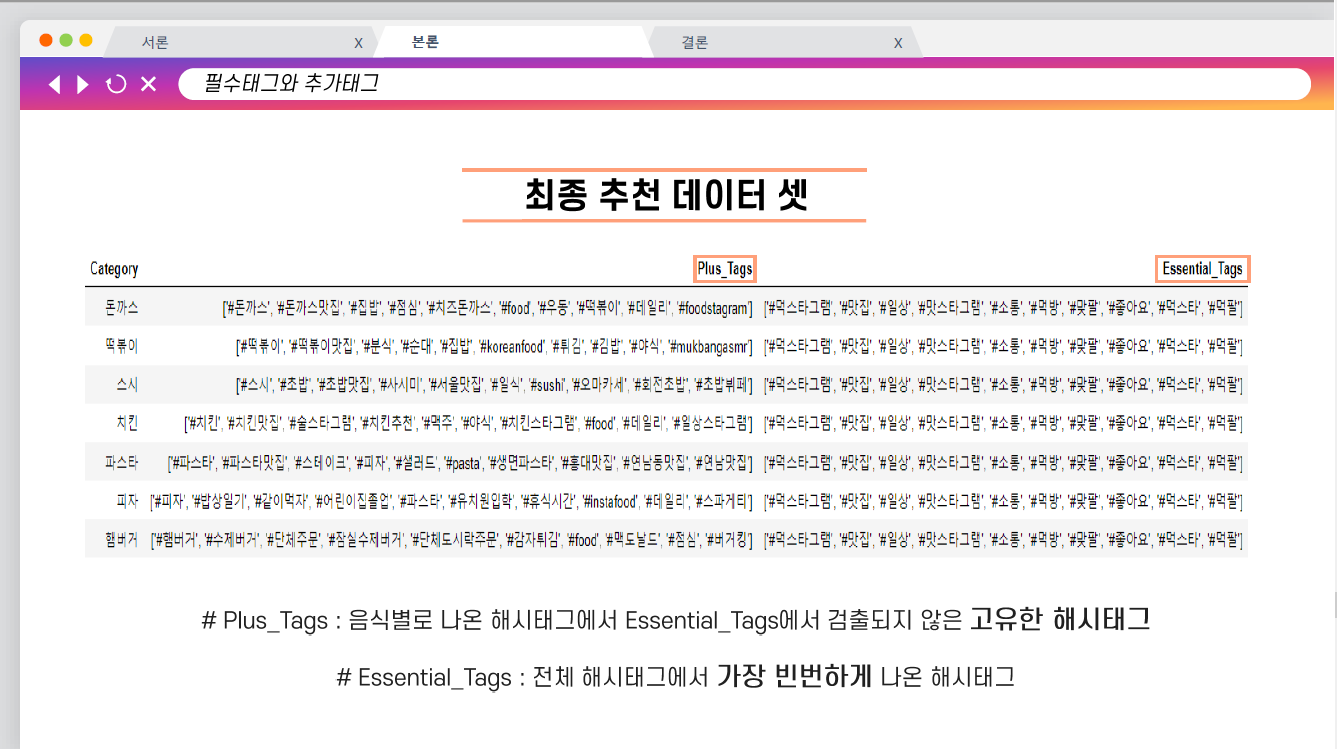Click the 최종 추천 데이터 셋 title
The width and height of the screenshot is (1337, 749).
click(665, 192)
